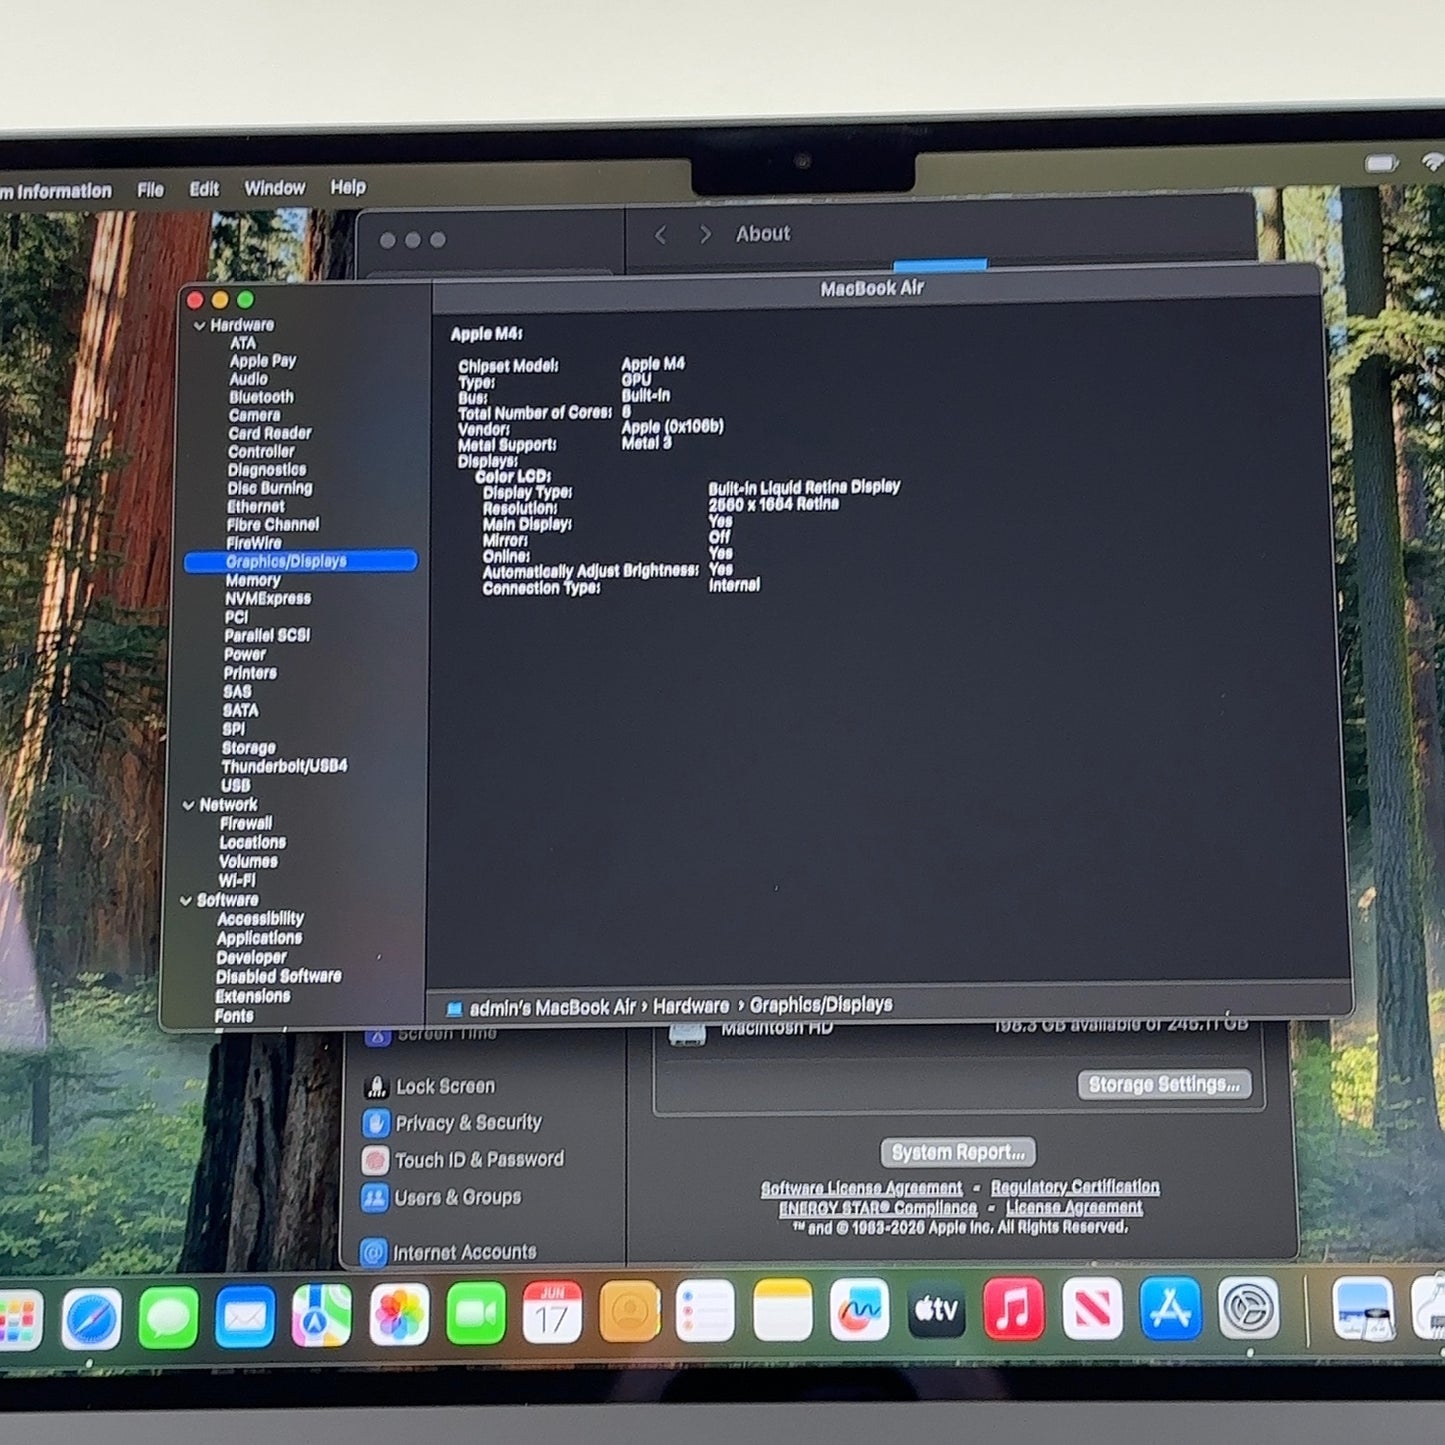Viewport: 1445px width, 1445px height.
Task: Open the Apple TV app in the Dock
Action: point(936,1308)
